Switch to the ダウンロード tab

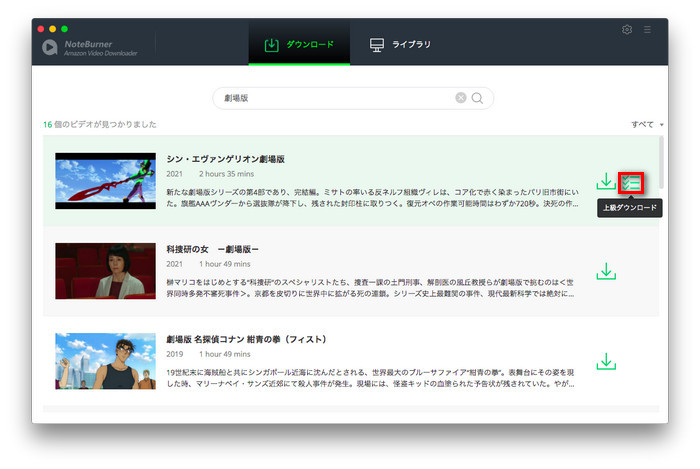coord(299,44)
